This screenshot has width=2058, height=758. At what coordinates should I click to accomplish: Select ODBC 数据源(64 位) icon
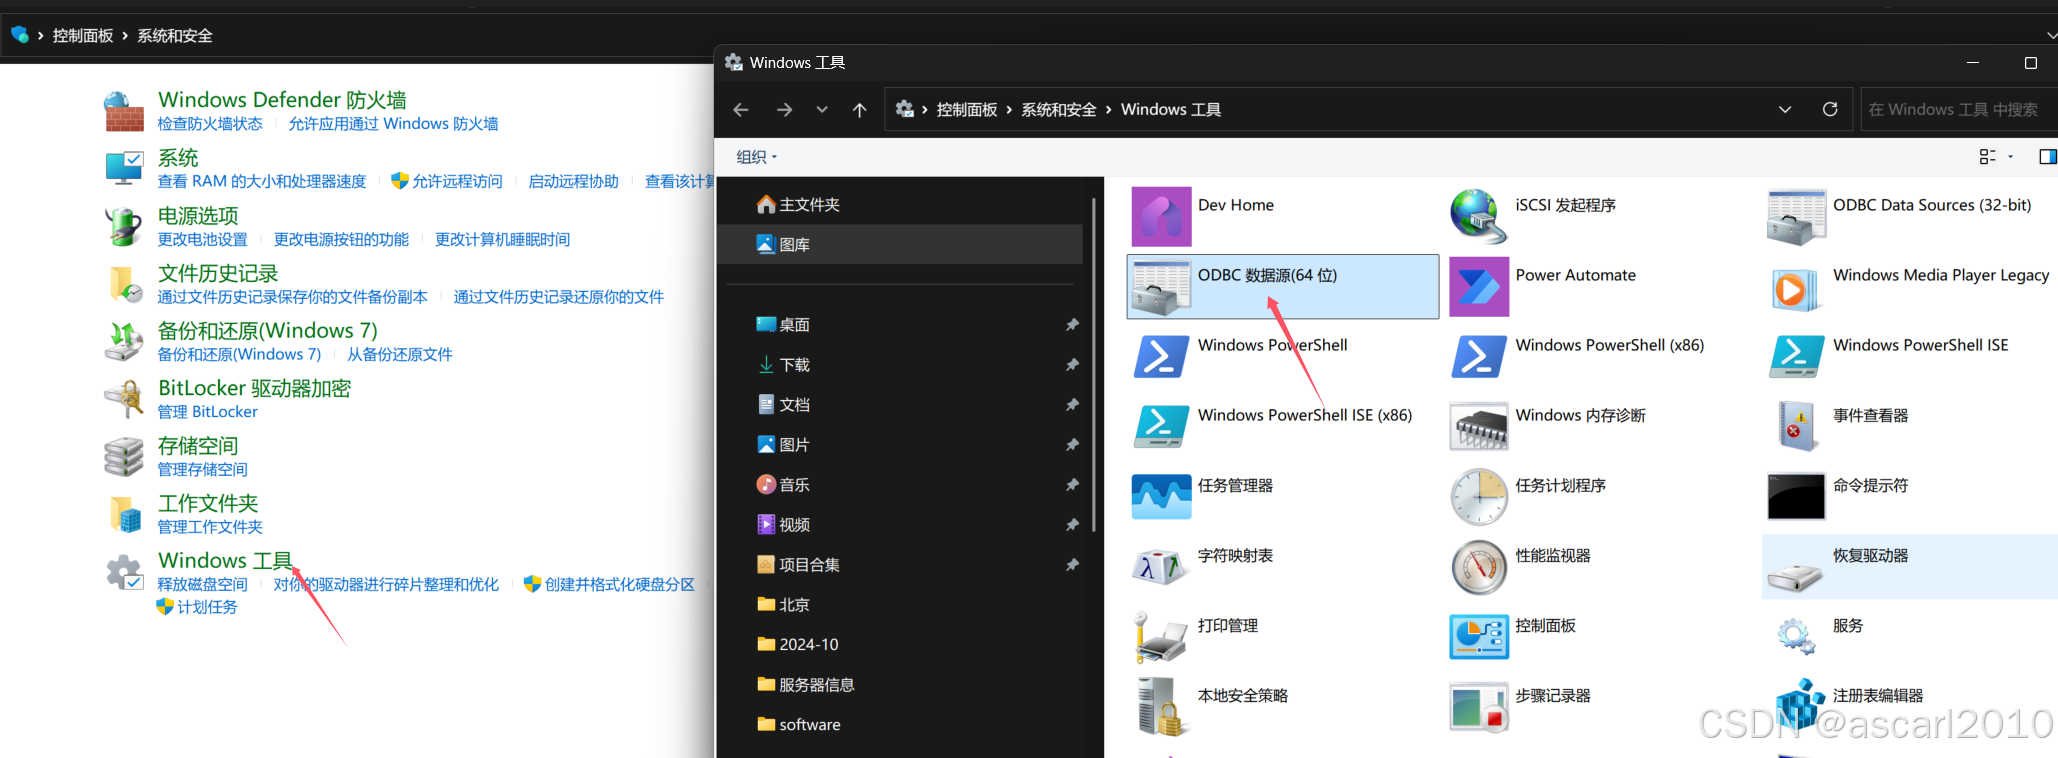click(1161, 286)
